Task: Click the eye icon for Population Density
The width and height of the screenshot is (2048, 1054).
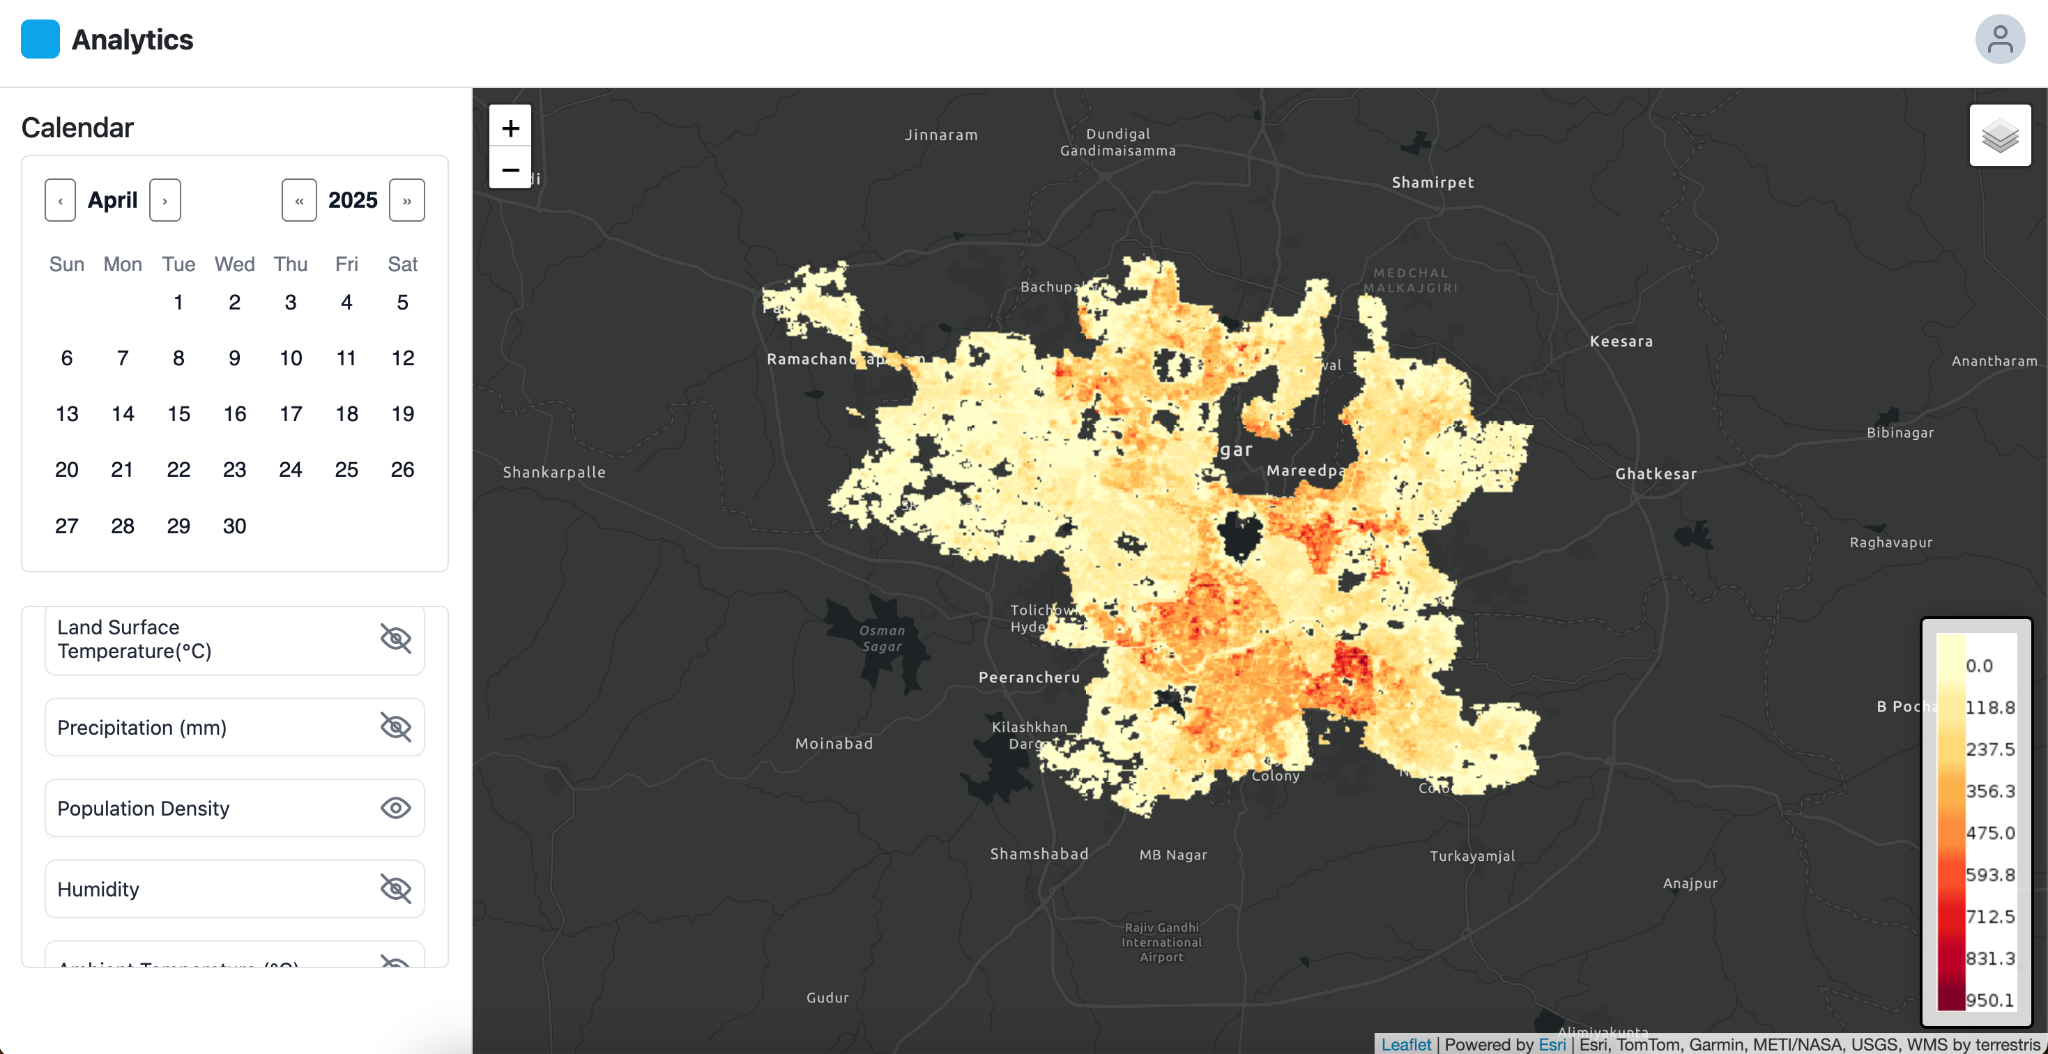Action: [x=395, y=807]
